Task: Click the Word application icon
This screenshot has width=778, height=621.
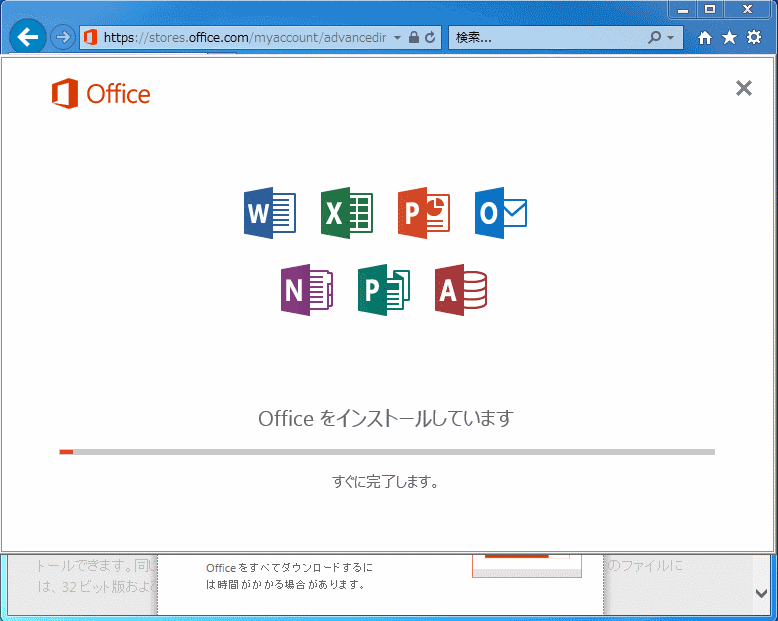Action: click(270, 213)
